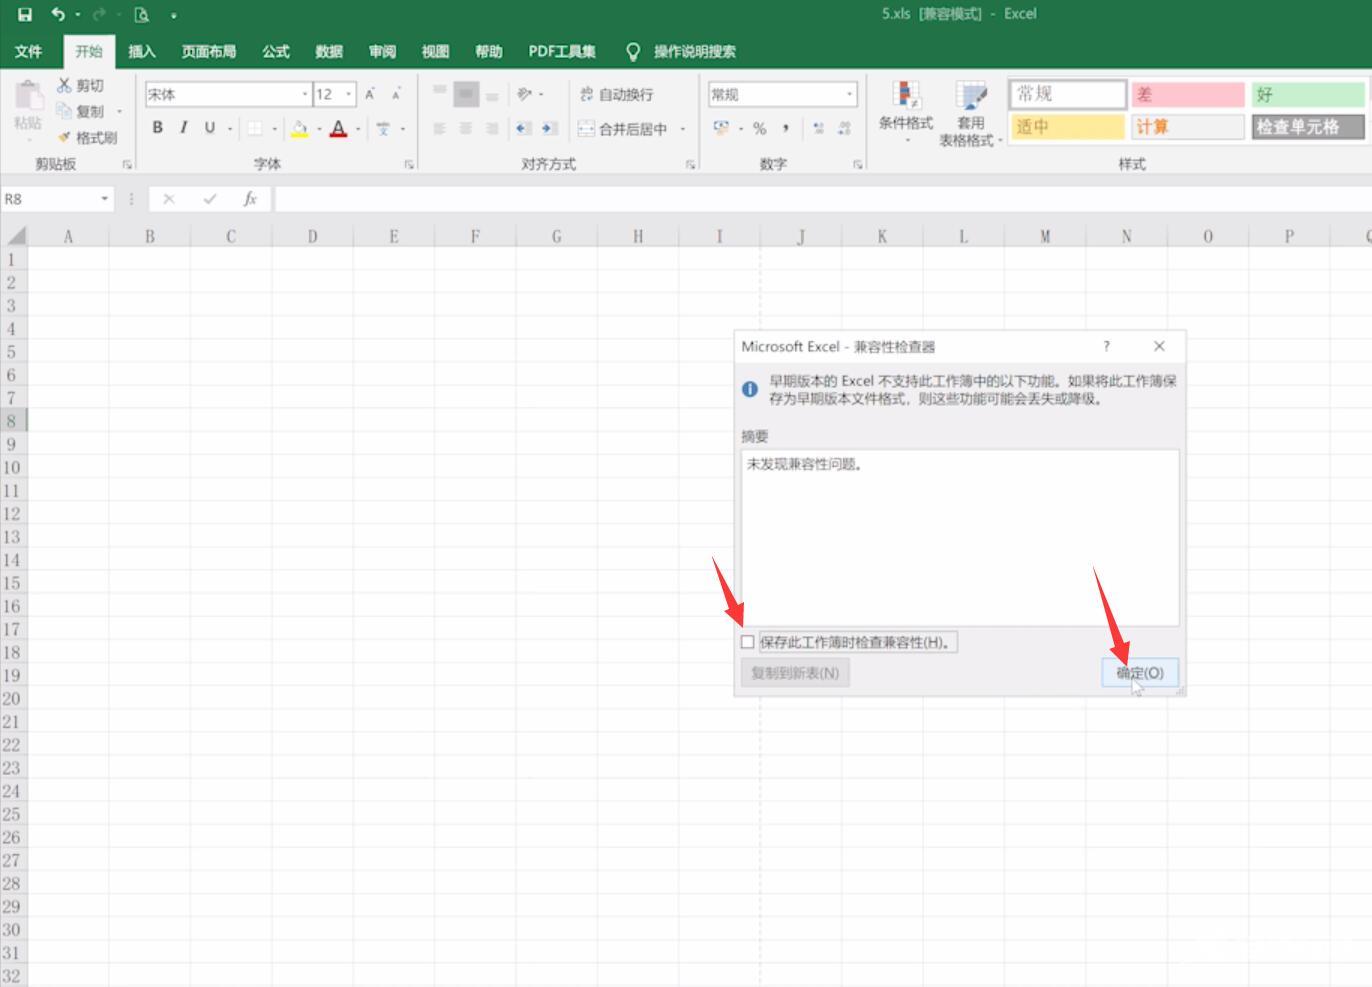
Task: Switch to the 数据 tab
Action: [329, 51]
